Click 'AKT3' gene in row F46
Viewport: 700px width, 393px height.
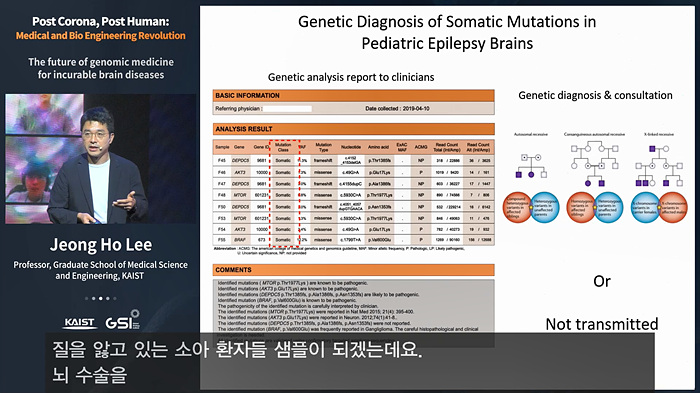click(240, 172)
